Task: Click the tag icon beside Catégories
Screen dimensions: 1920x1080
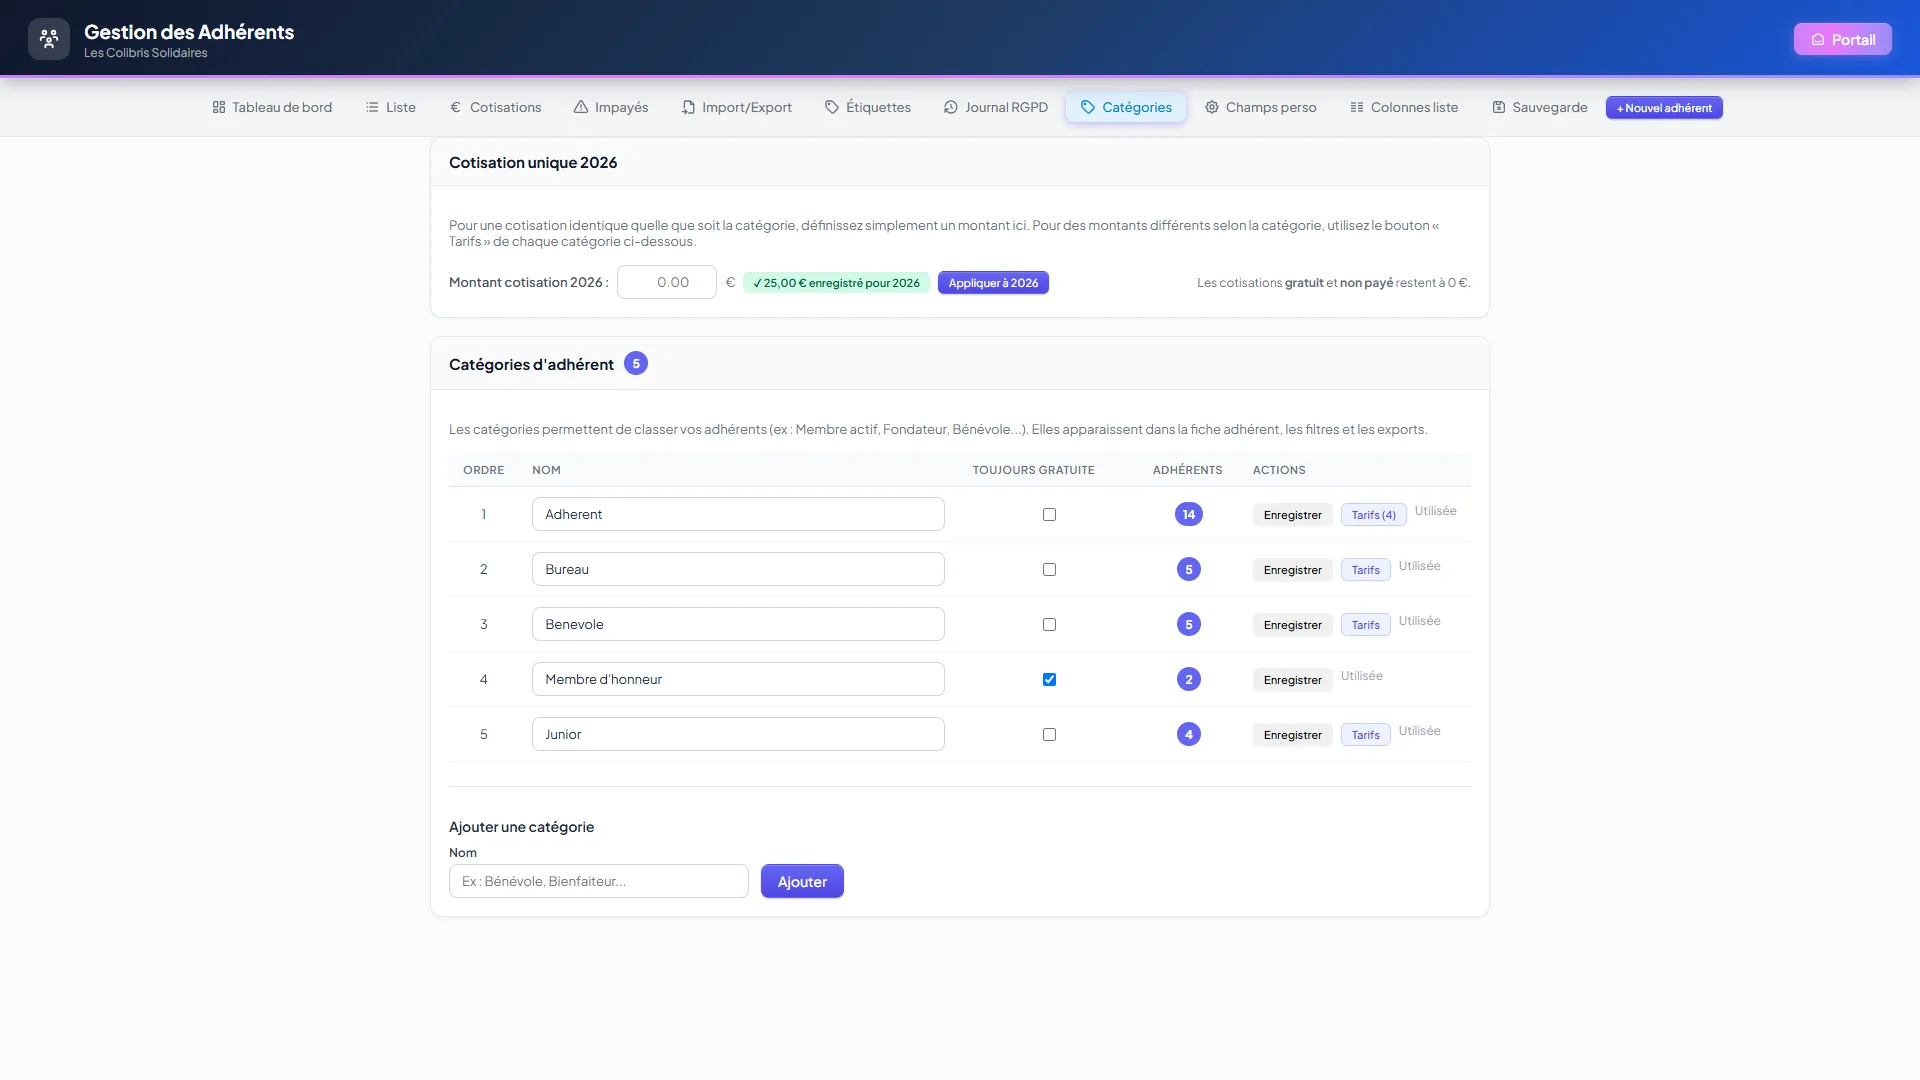Action: [1088, 107]
